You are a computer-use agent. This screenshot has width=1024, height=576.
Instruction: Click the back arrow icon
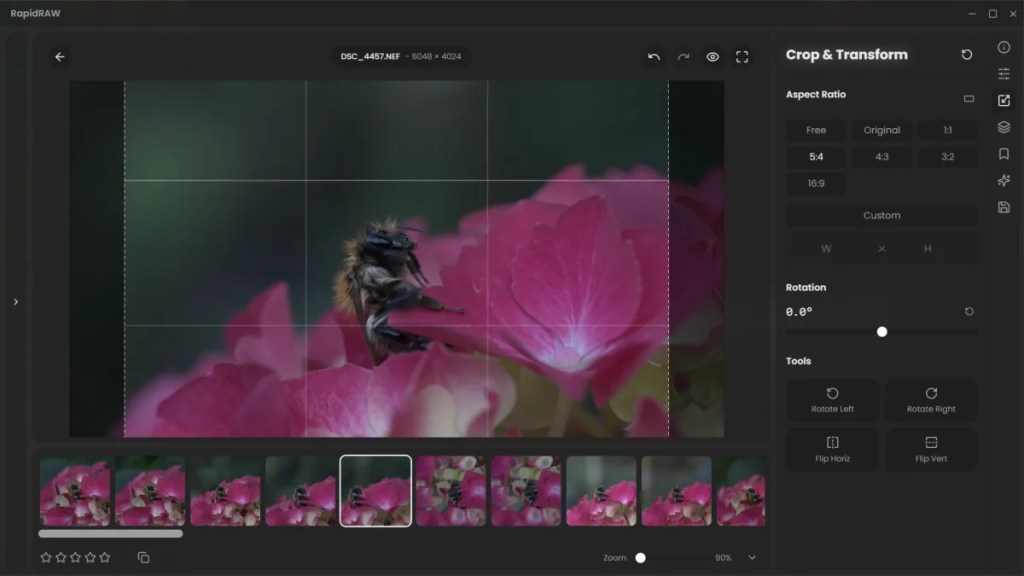click(x=60, y=57)
